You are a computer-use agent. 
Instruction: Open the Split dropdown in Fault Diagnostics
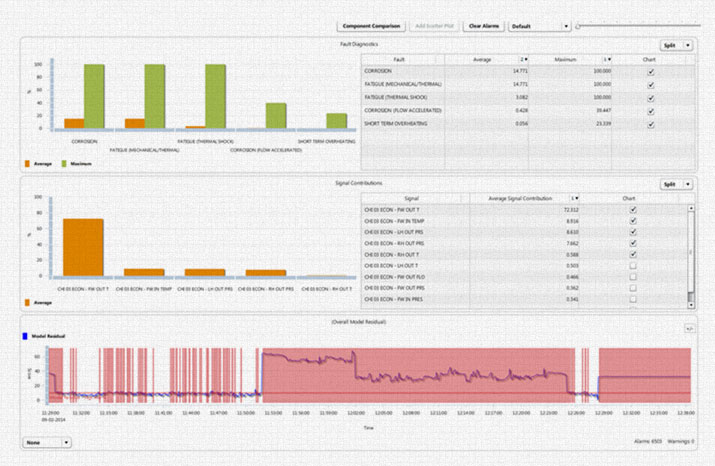point(676,45)
